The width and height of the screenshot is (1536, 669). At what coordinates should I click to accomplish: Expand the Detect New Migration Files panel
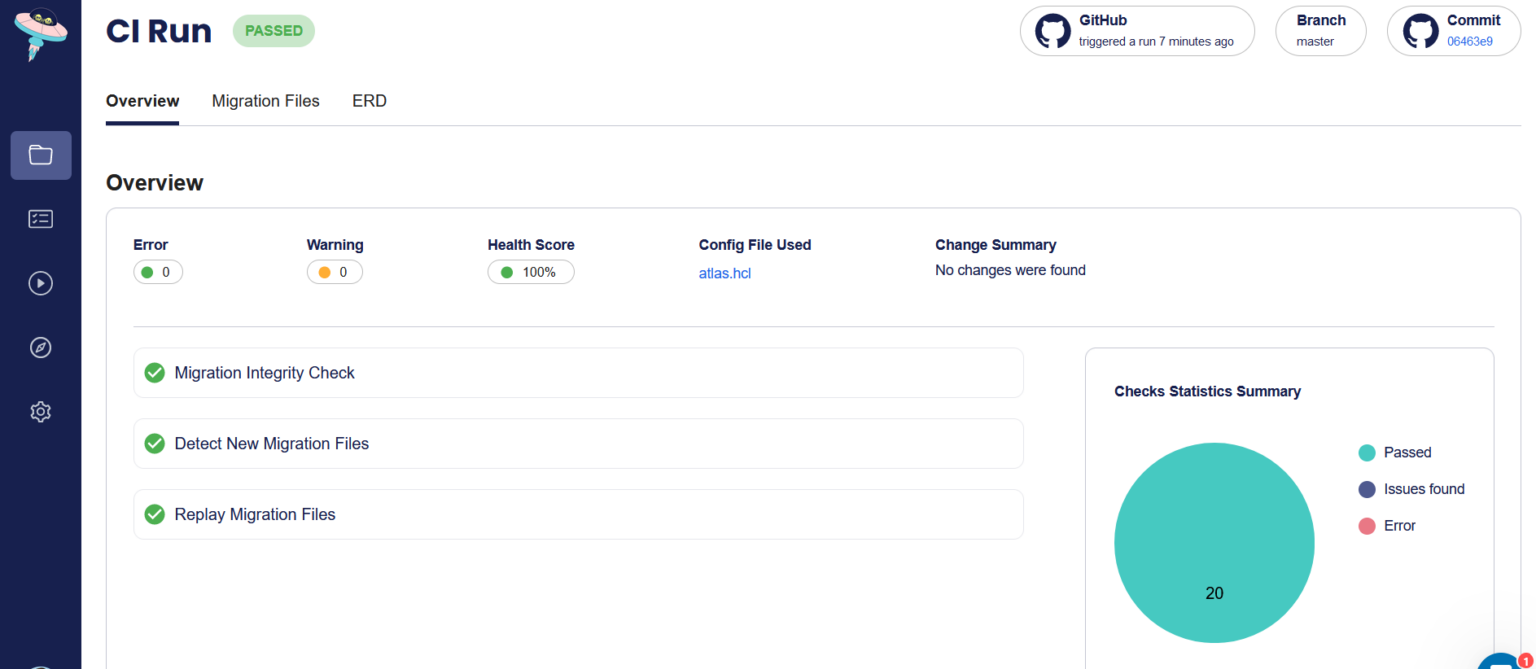pyautogui.click(x=578, y=443)
